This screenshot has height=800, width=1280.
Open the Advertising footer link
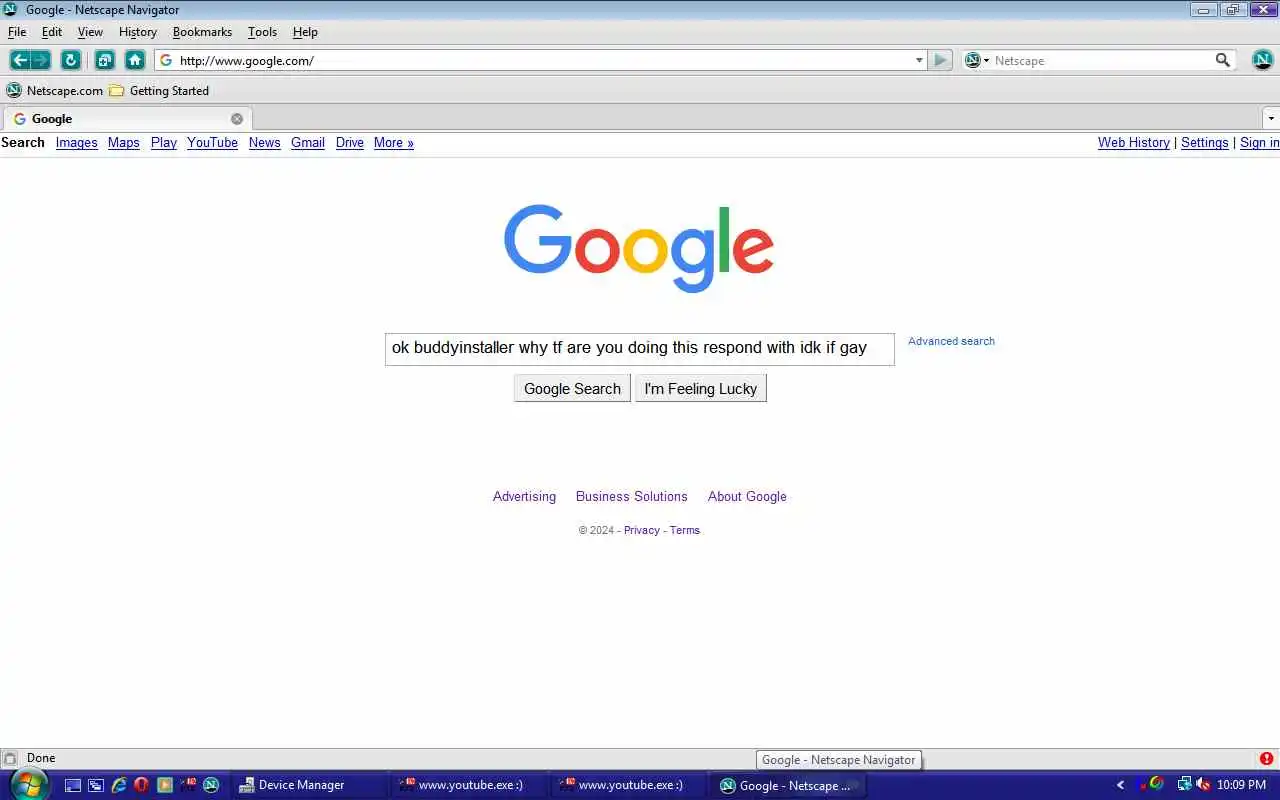[524, 496]
